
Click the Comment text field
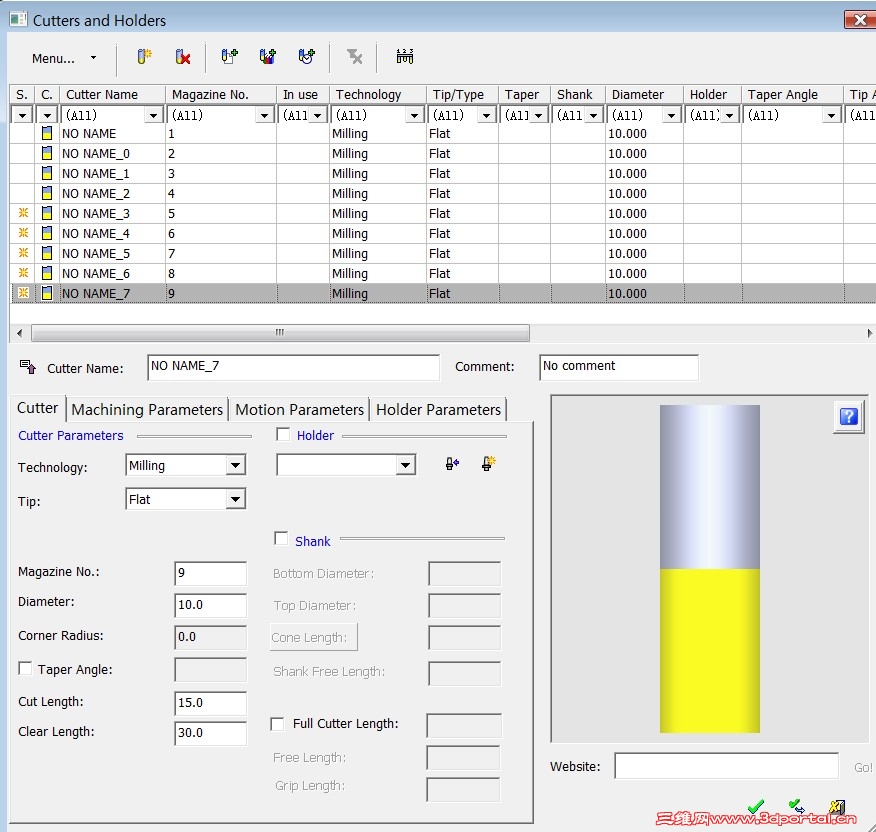click(x=619, y=367)
